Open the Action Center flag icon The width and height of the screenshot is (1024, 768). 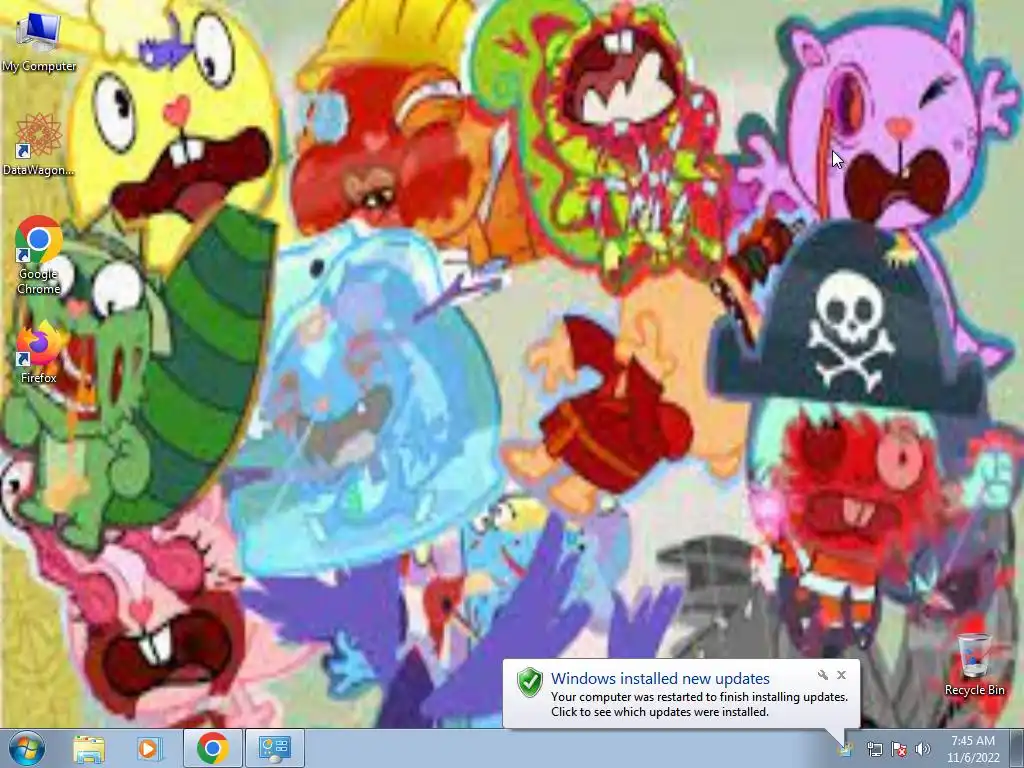[899, 749]
